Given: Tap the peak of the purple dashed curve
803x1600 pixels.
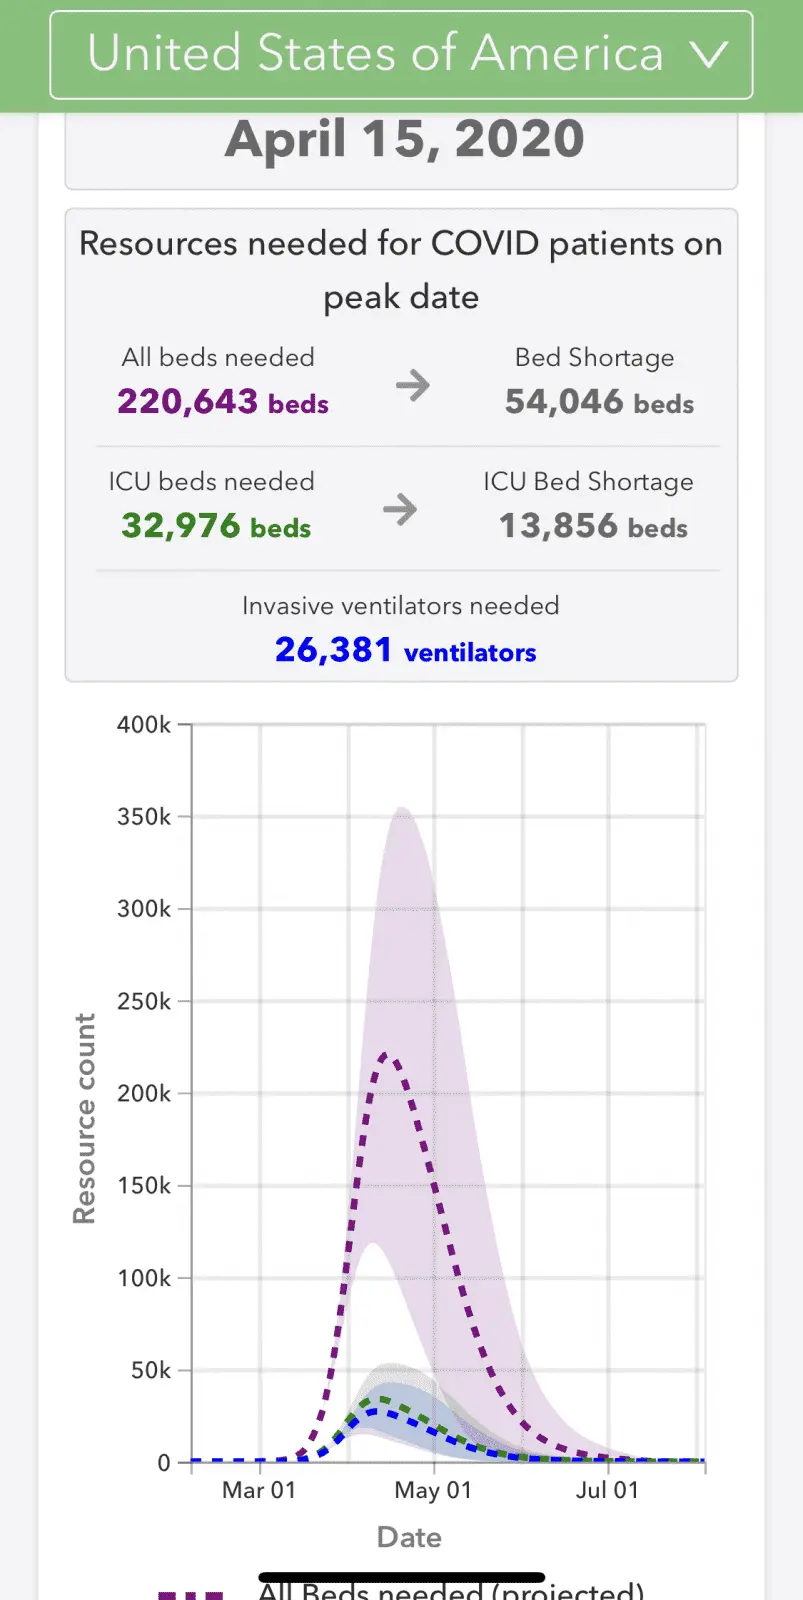Looking at the screenshot, I should [x=385, y=1054].
